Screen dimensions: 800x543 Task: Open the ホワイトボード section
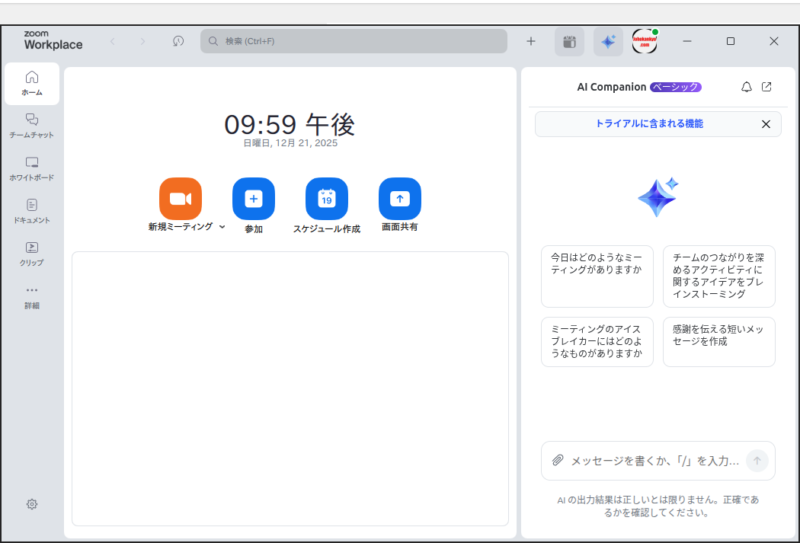32,168
